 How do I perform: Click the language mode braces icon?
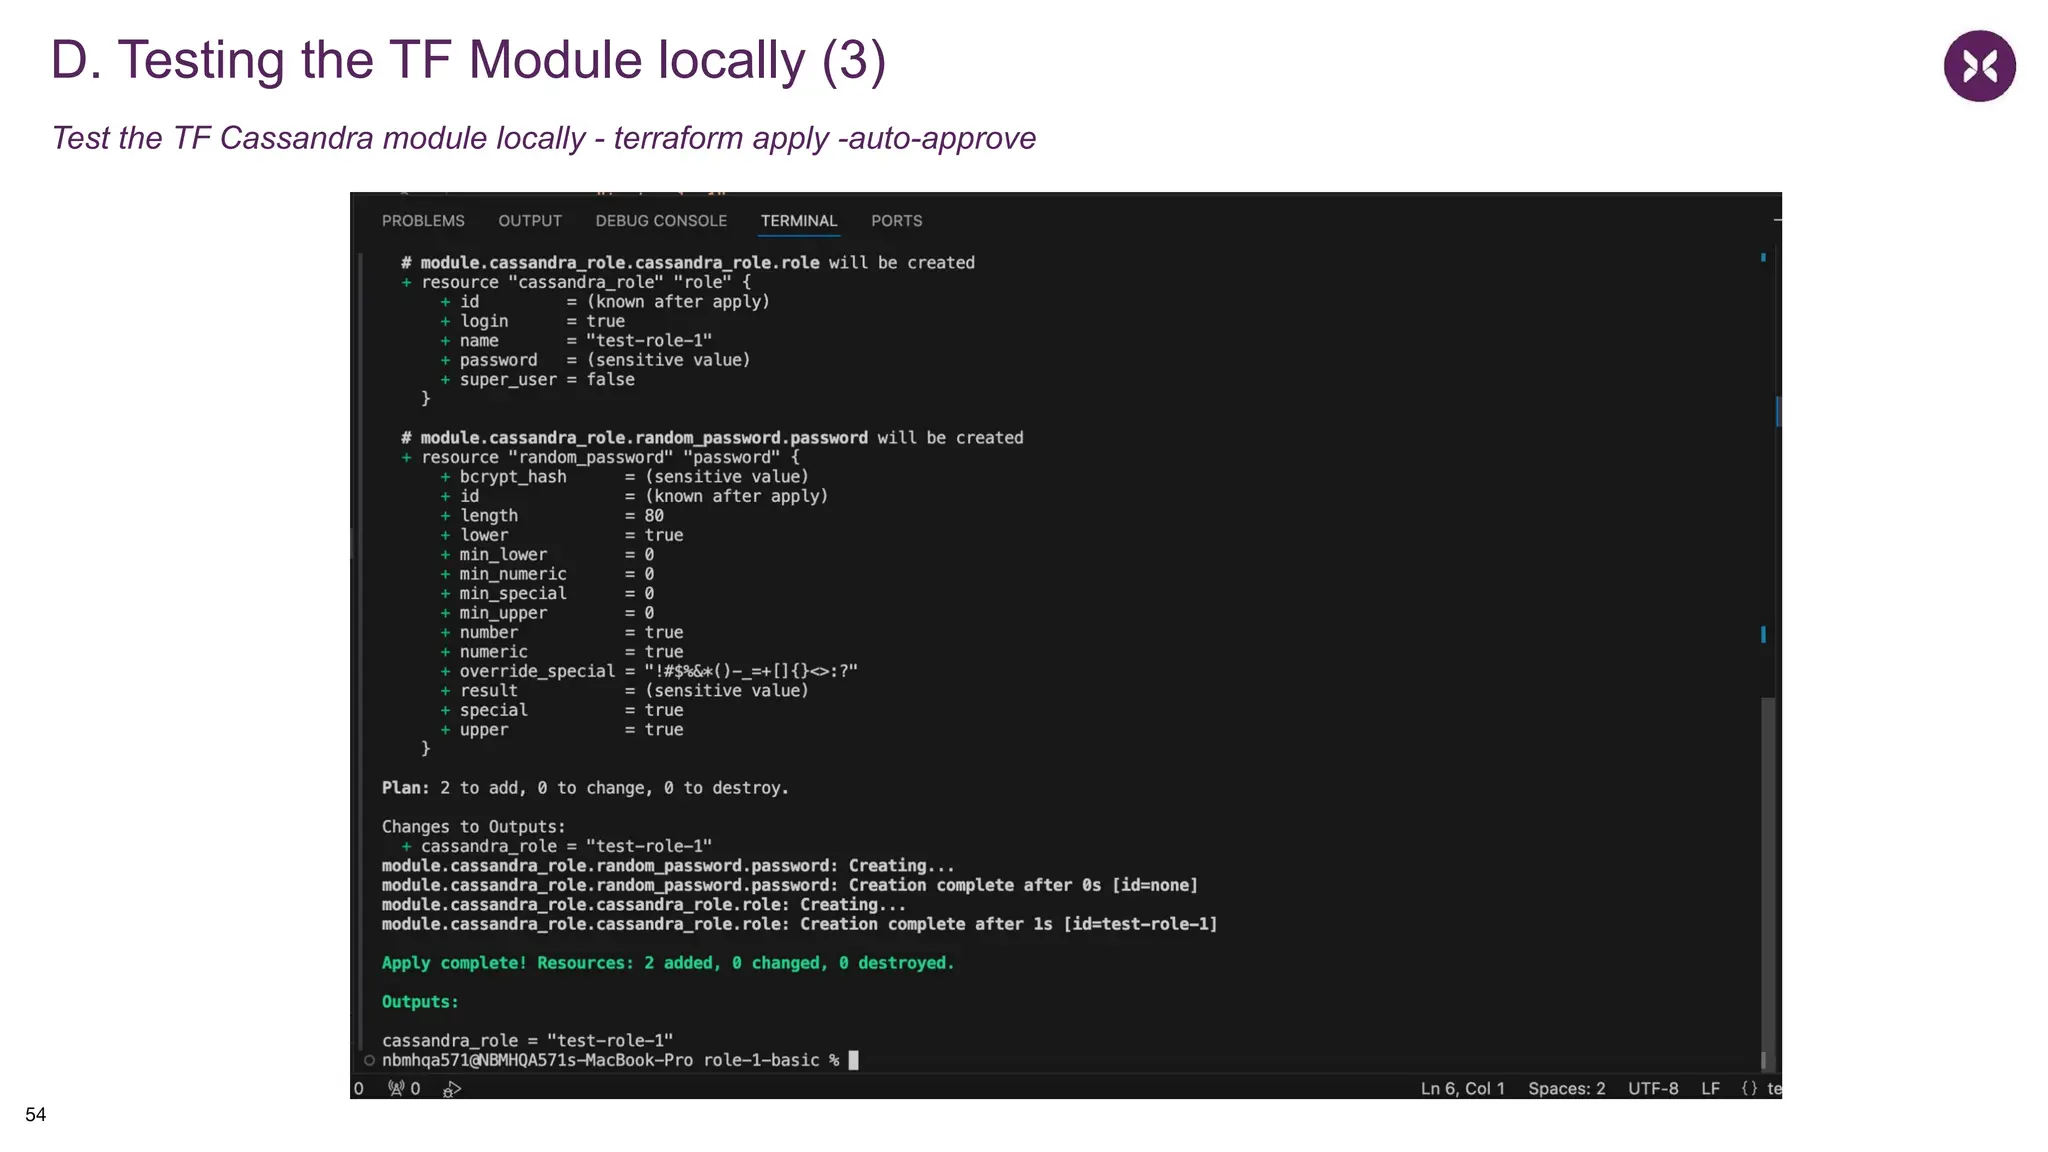pyautogui.click(x=1749, y=1088)
